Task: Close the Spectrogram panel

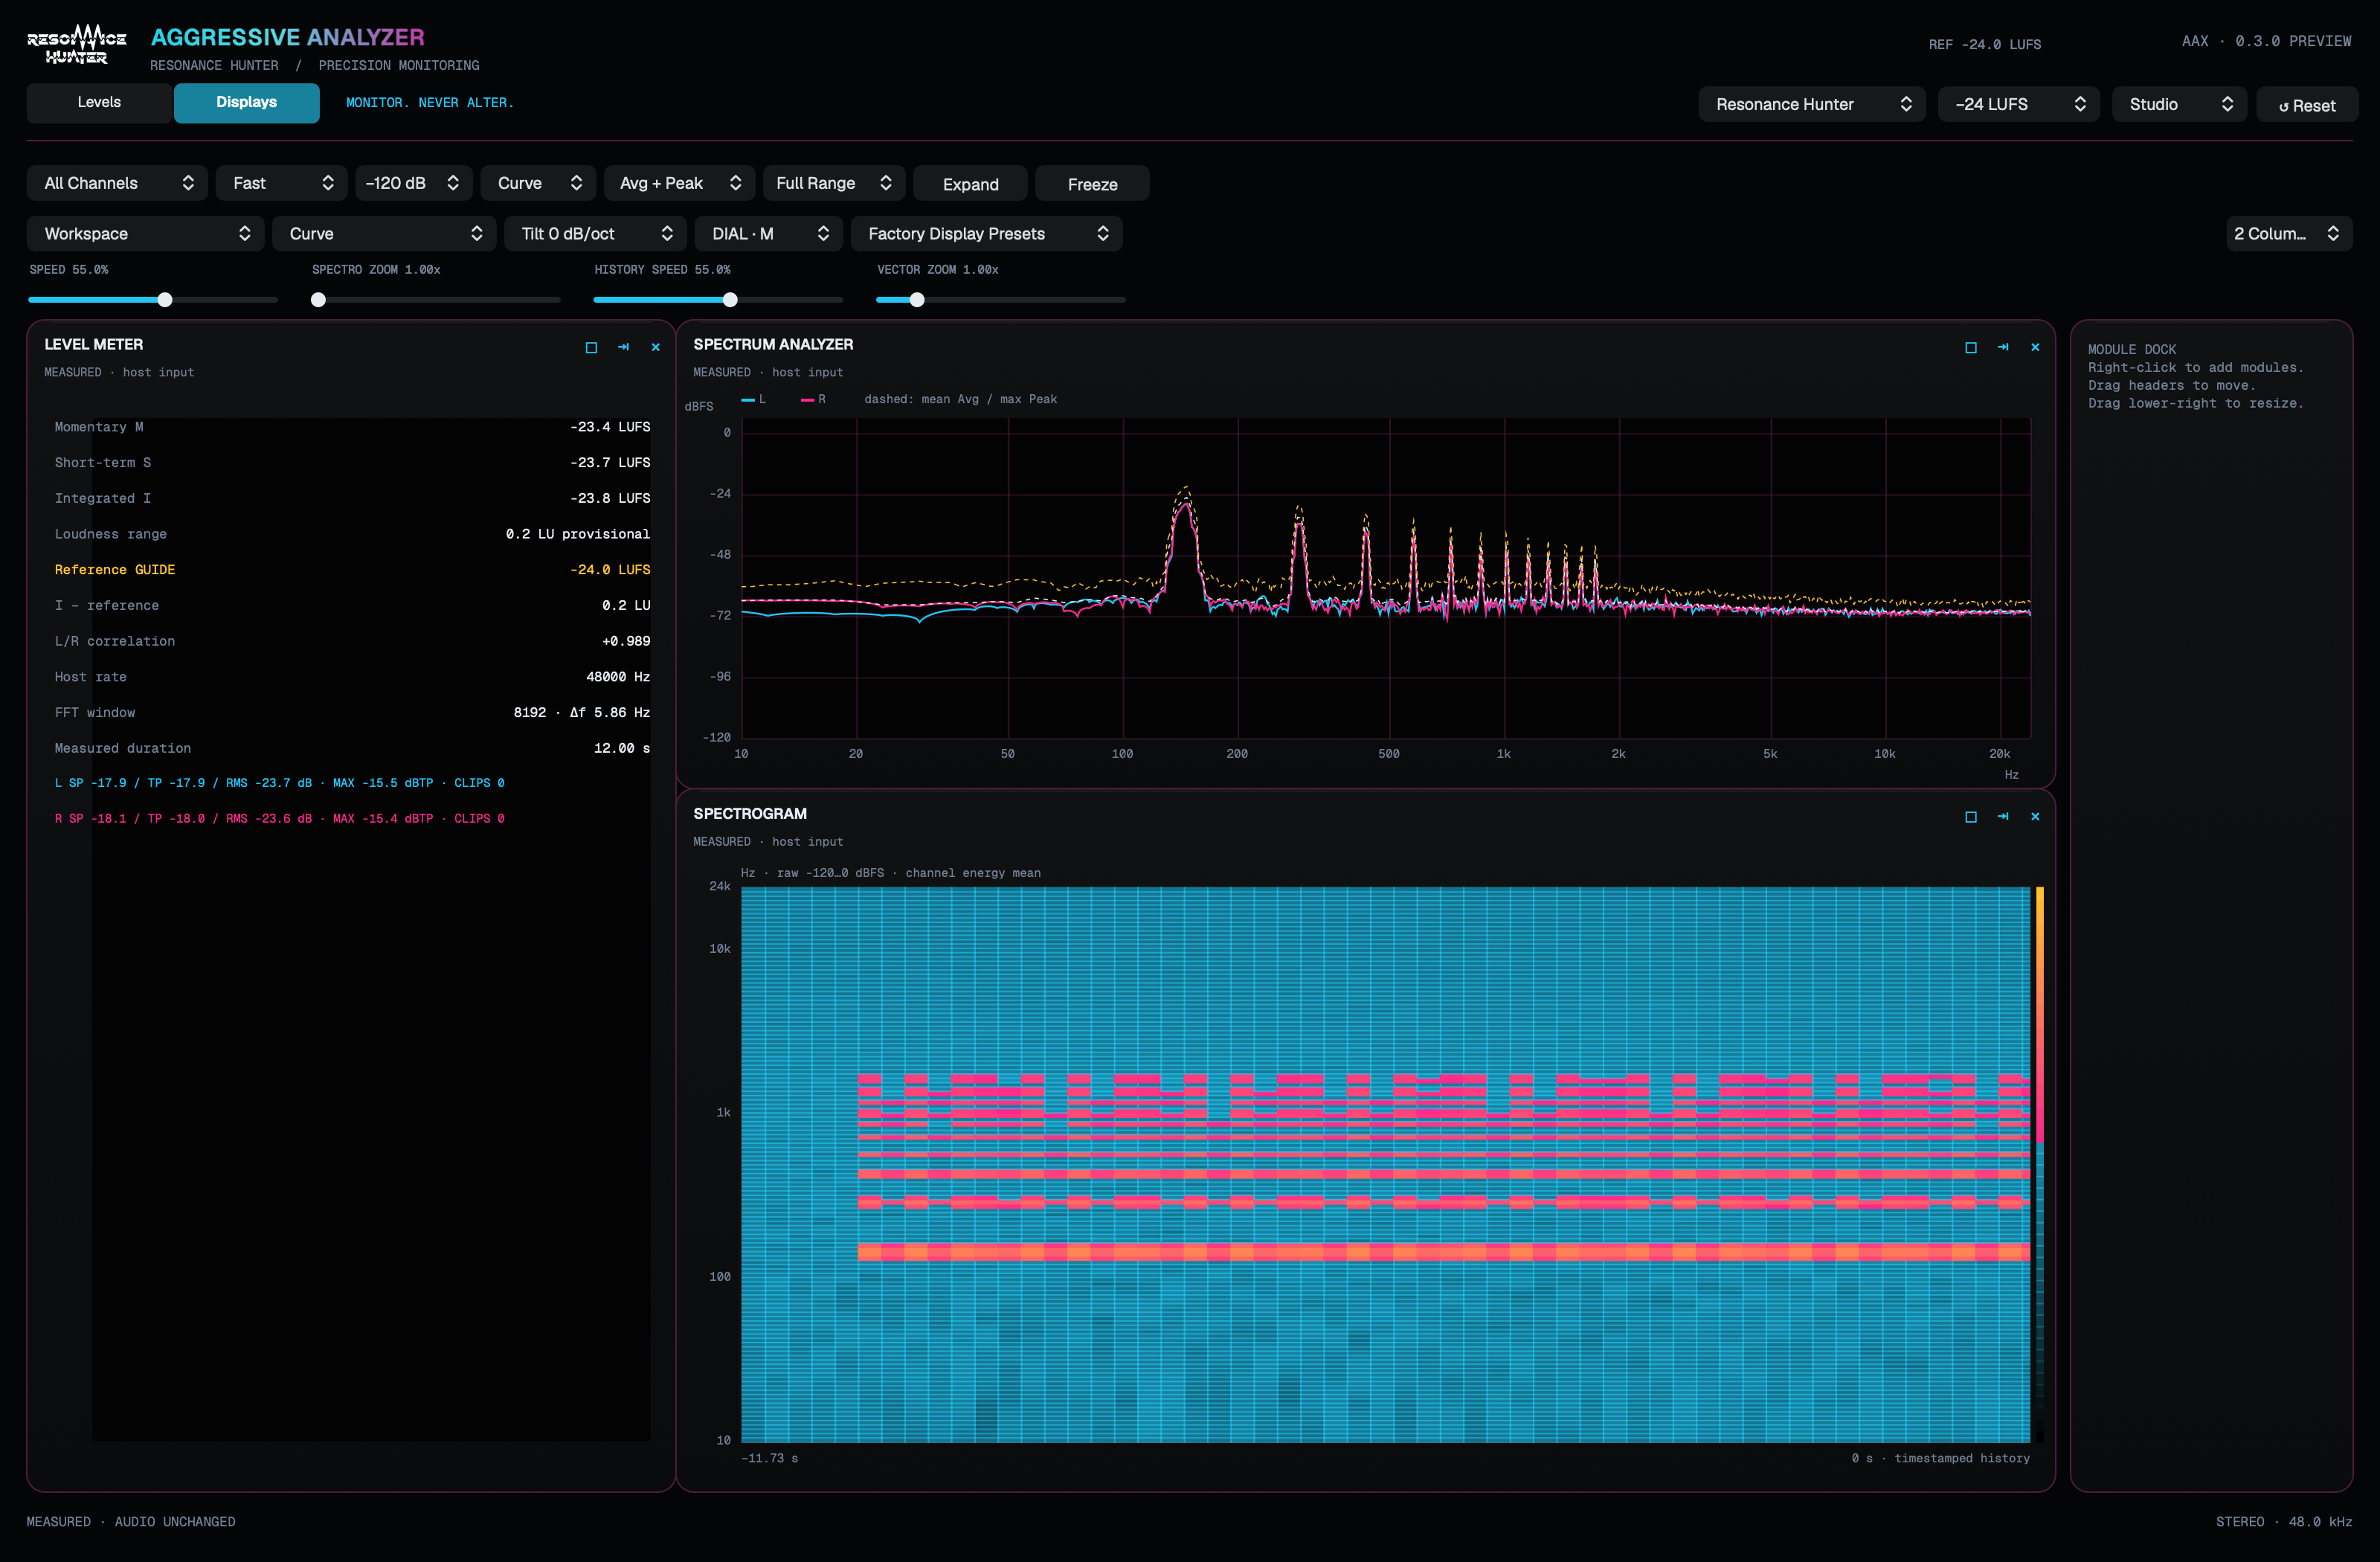Action: [x=2035, y=816]
